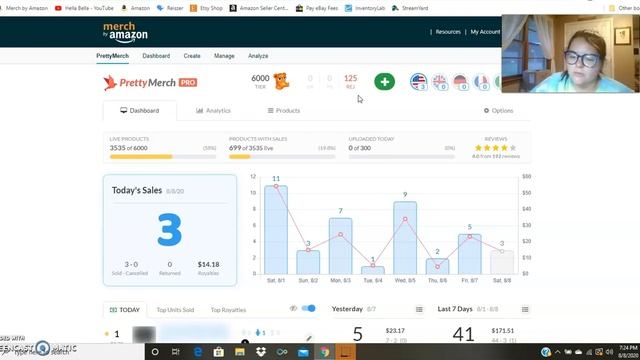Open the Last 7 Days list menu icon

point(525,309)
